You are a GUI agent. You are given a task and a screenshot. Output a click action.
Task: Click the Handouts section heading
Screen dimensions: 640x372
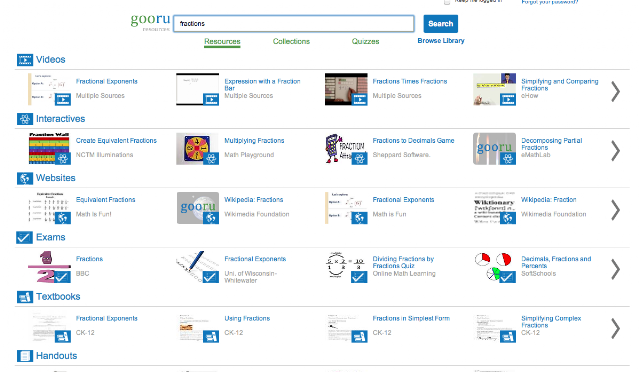(x=56, y=356)
